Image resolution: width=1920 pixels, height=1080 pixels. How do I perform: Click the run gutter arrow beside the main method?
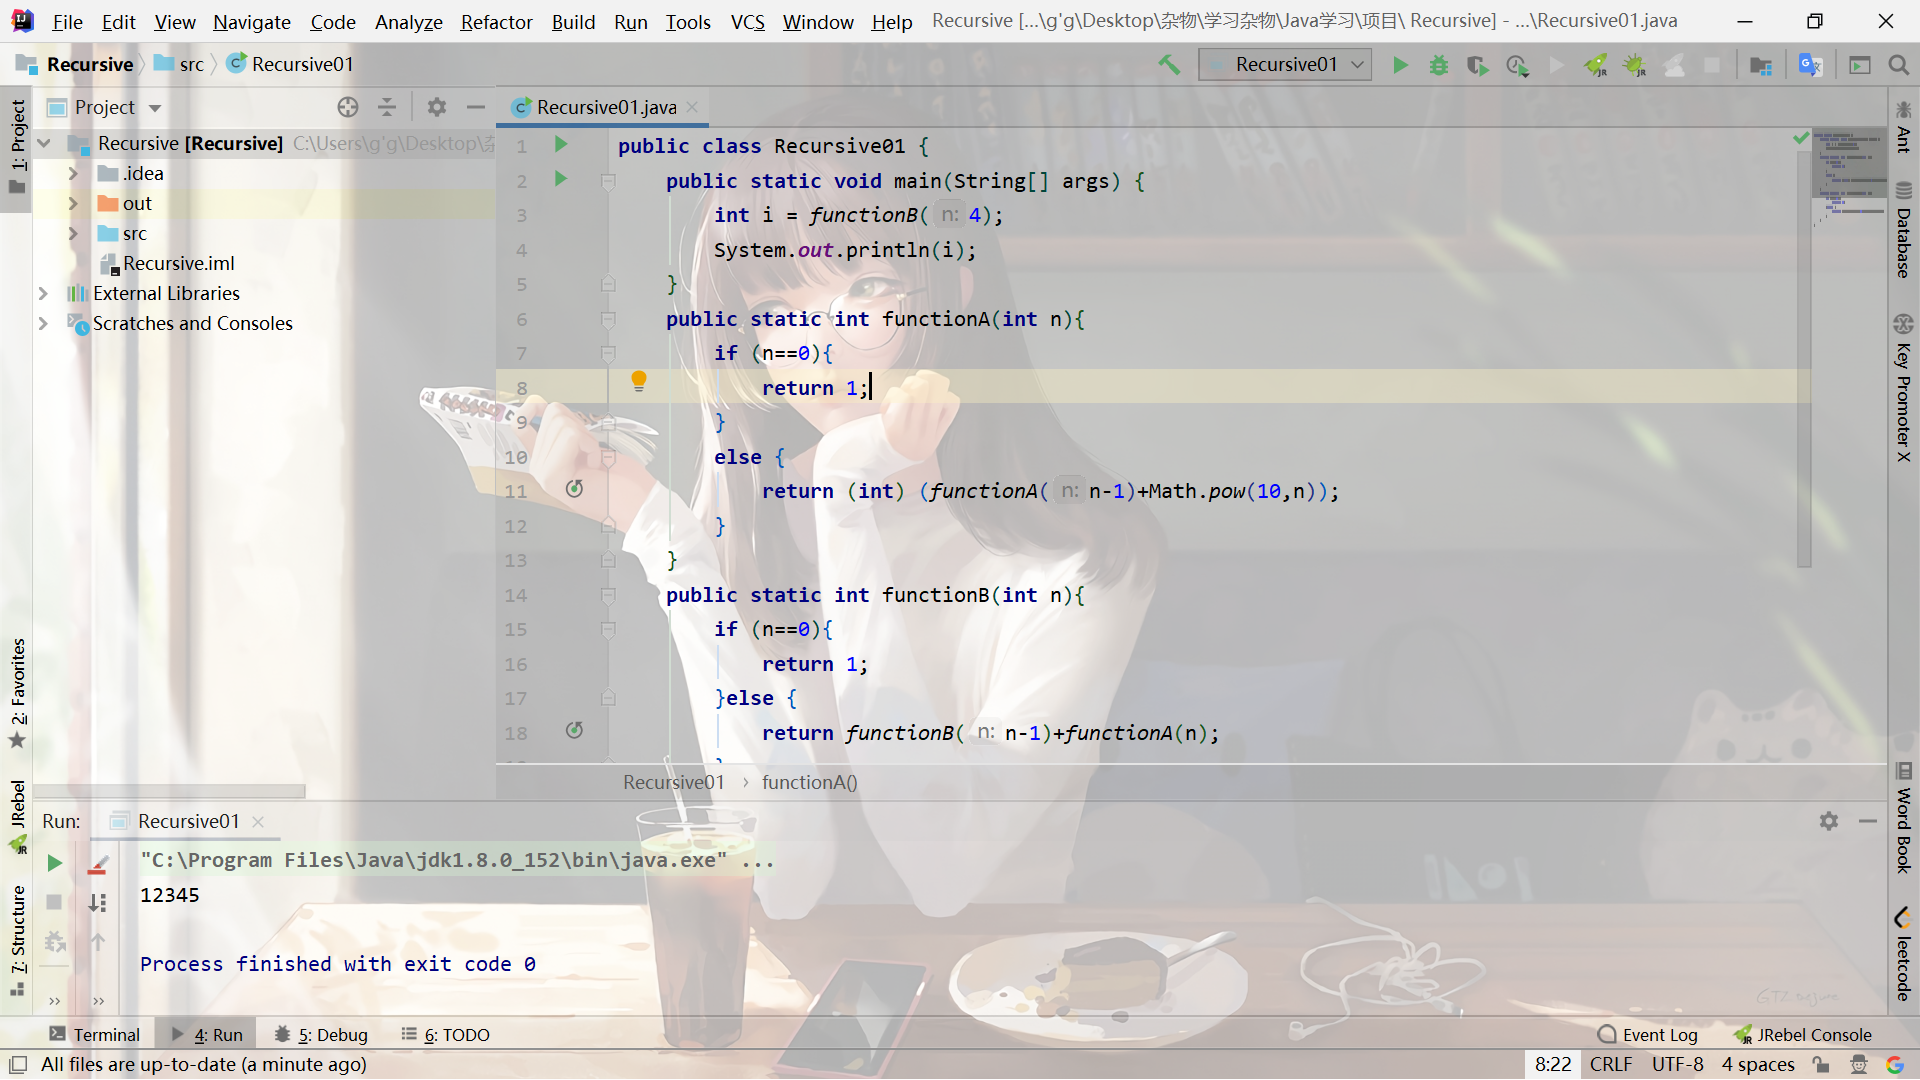[561, 179]
